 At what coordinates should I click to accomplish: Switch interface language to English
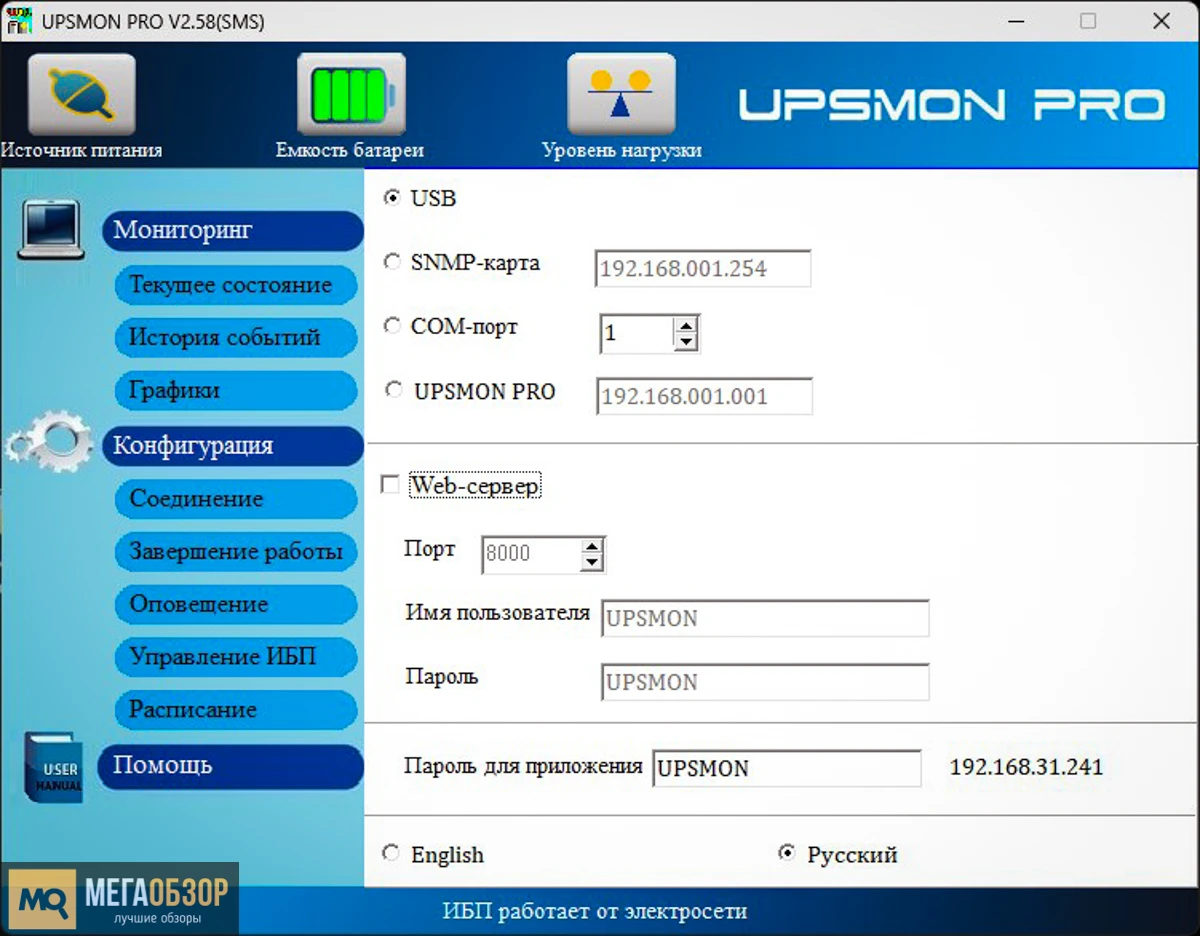391,854
